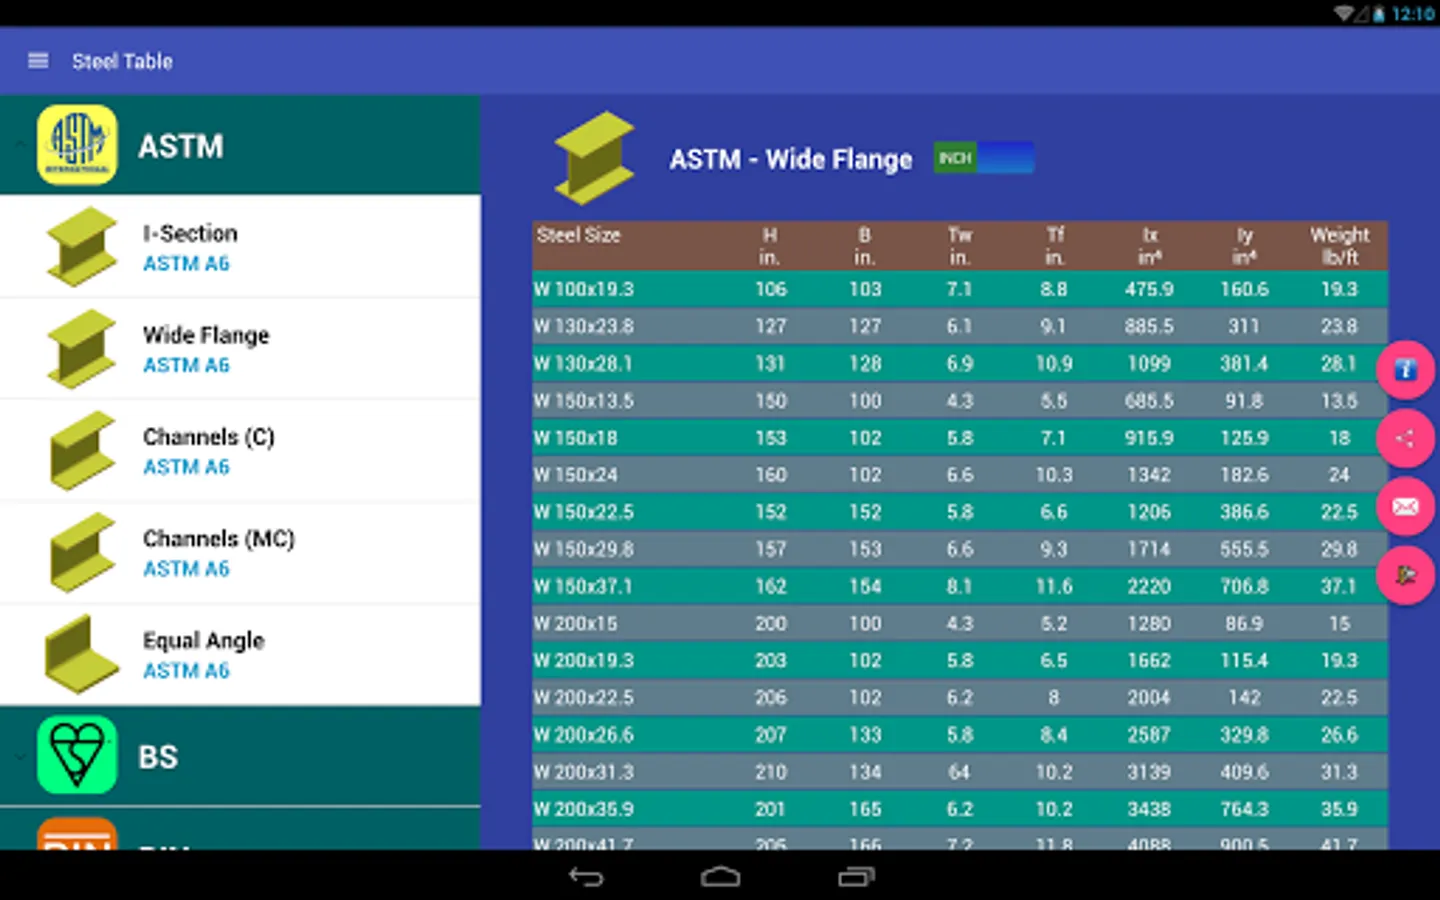Check the battery status icon
The height and width of the screenshot is (900, 1440).
pyautogui.click(x=1379, y=14)
